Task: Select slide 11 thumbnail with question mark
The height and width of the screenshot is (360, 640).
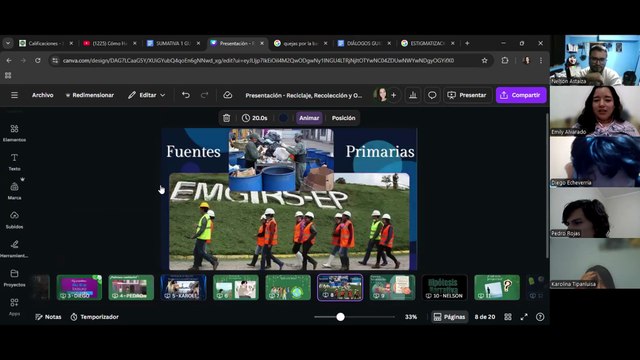Action: pos(497,287)
